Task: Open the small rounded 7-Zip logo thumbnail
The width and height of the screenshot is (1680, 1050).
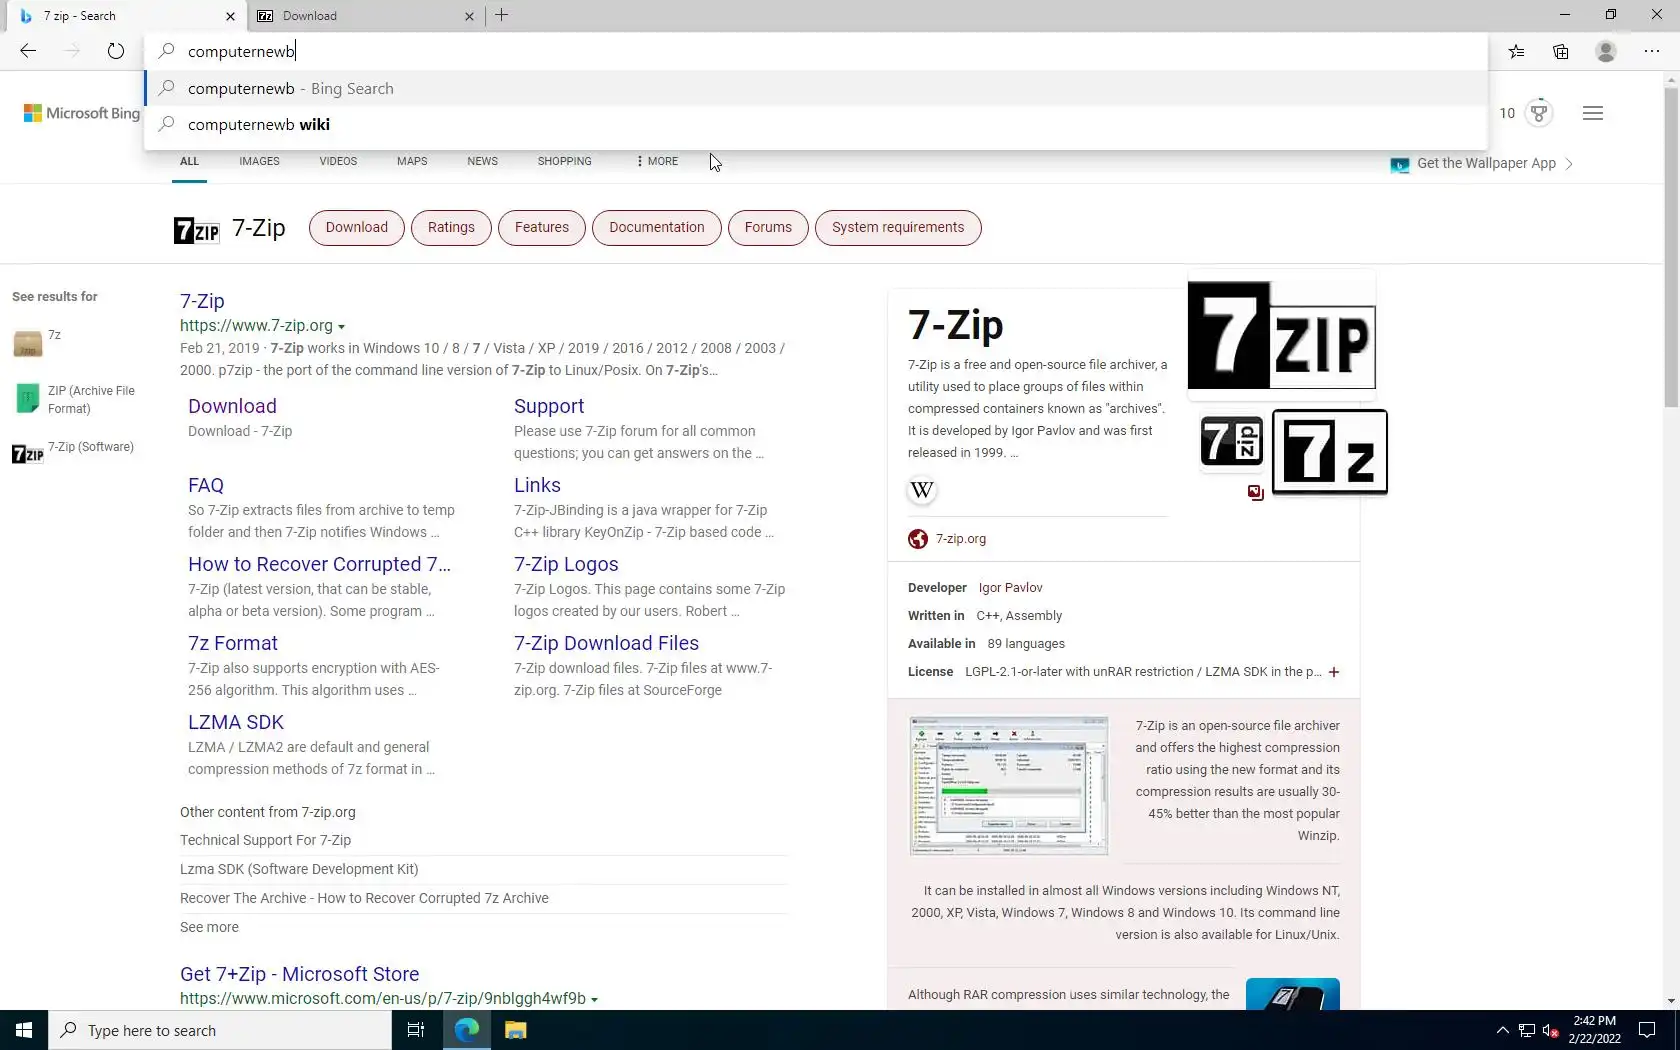Action: (1232, 441)
